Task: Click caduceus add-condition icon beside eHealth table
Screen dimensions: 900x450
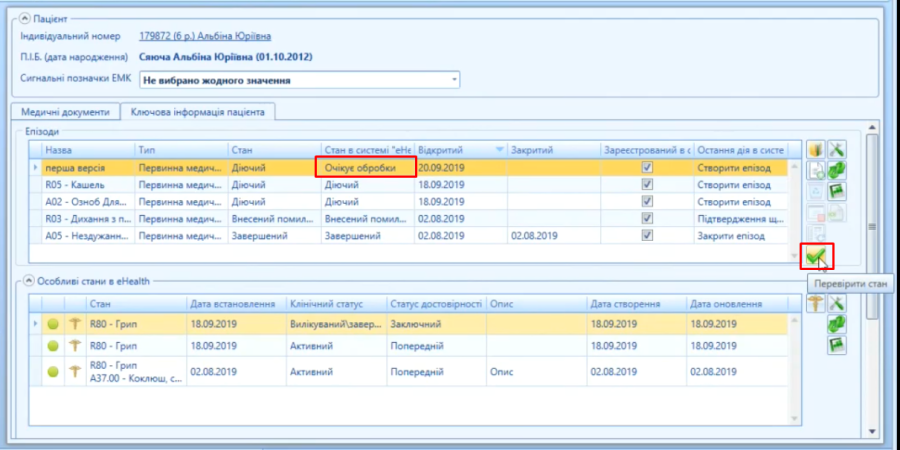Action: (x=816, y=303)
